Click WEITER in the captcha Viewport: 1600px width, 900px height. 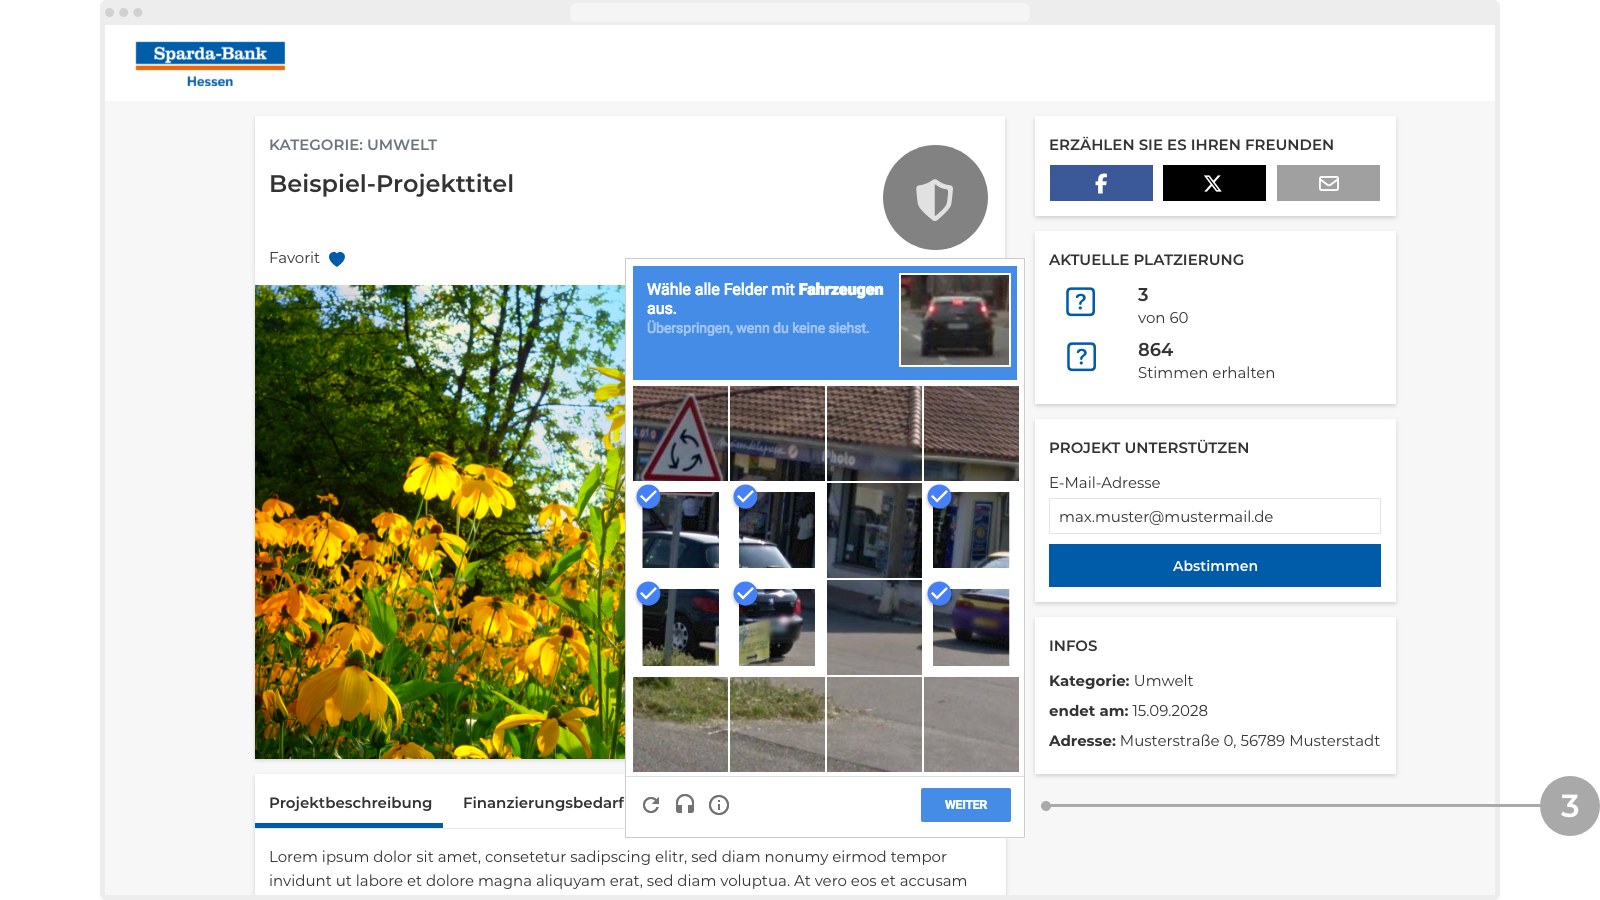pos(966,805)
